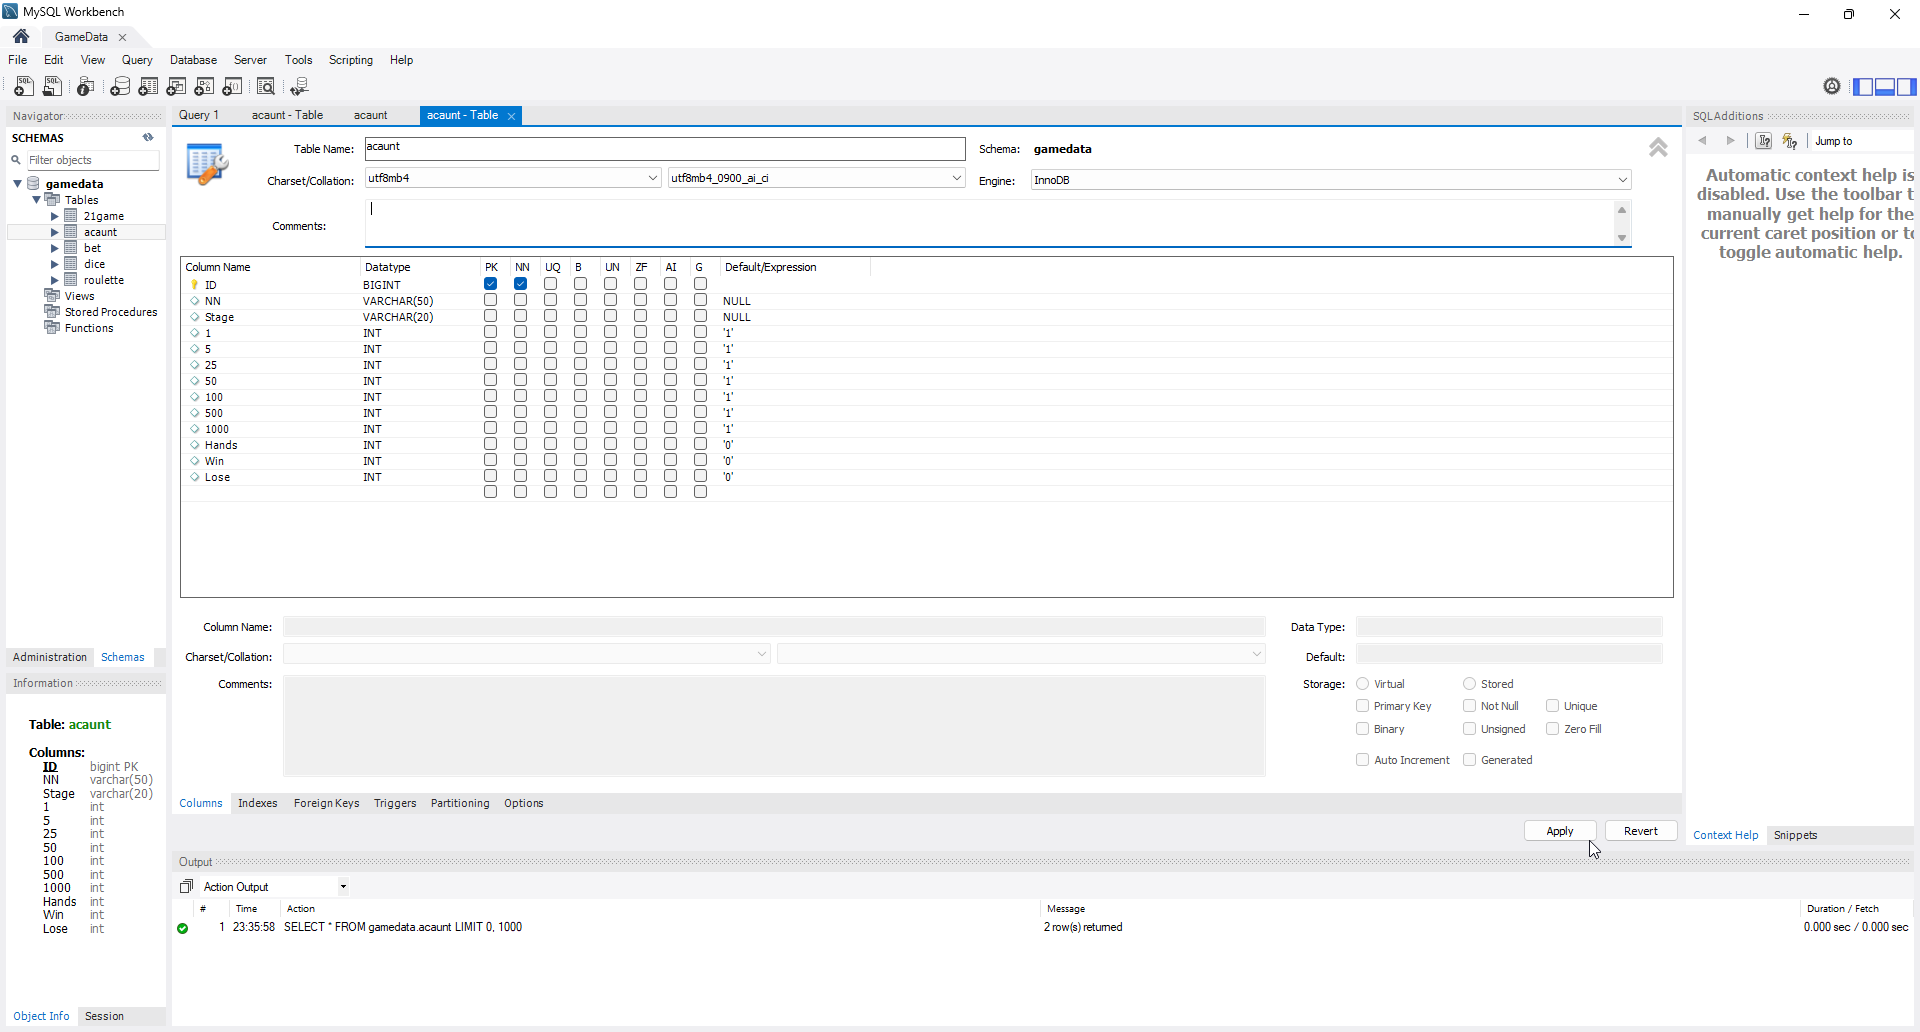This screenshot has width=1920, height=1032.
Task: Open the Action Output dropdown
Action: [343, 887]
